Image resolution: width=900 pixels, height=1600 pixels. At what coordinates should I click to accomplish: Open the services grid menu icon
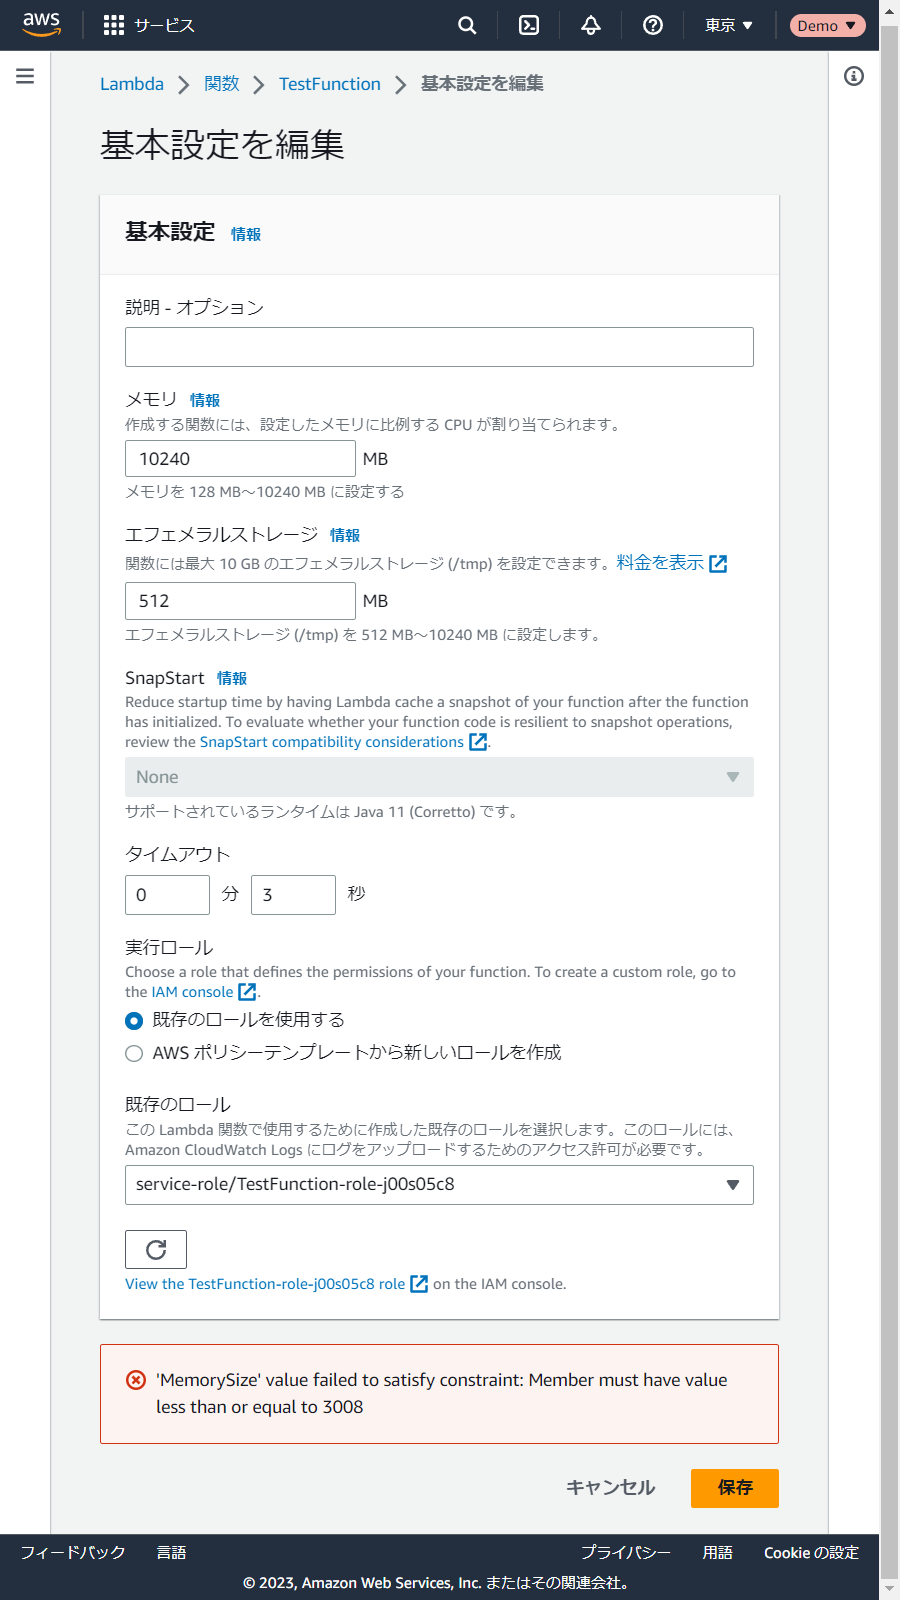click(114, 25)
